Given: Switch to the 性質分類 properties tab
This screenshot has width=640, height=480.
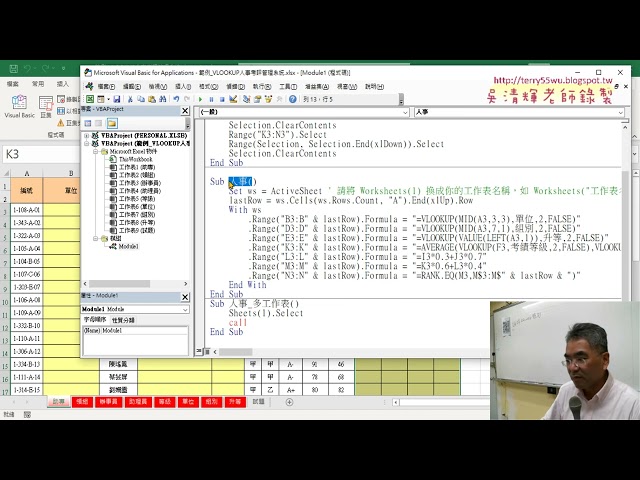Looking at the screenshot, I should point(124,320).
